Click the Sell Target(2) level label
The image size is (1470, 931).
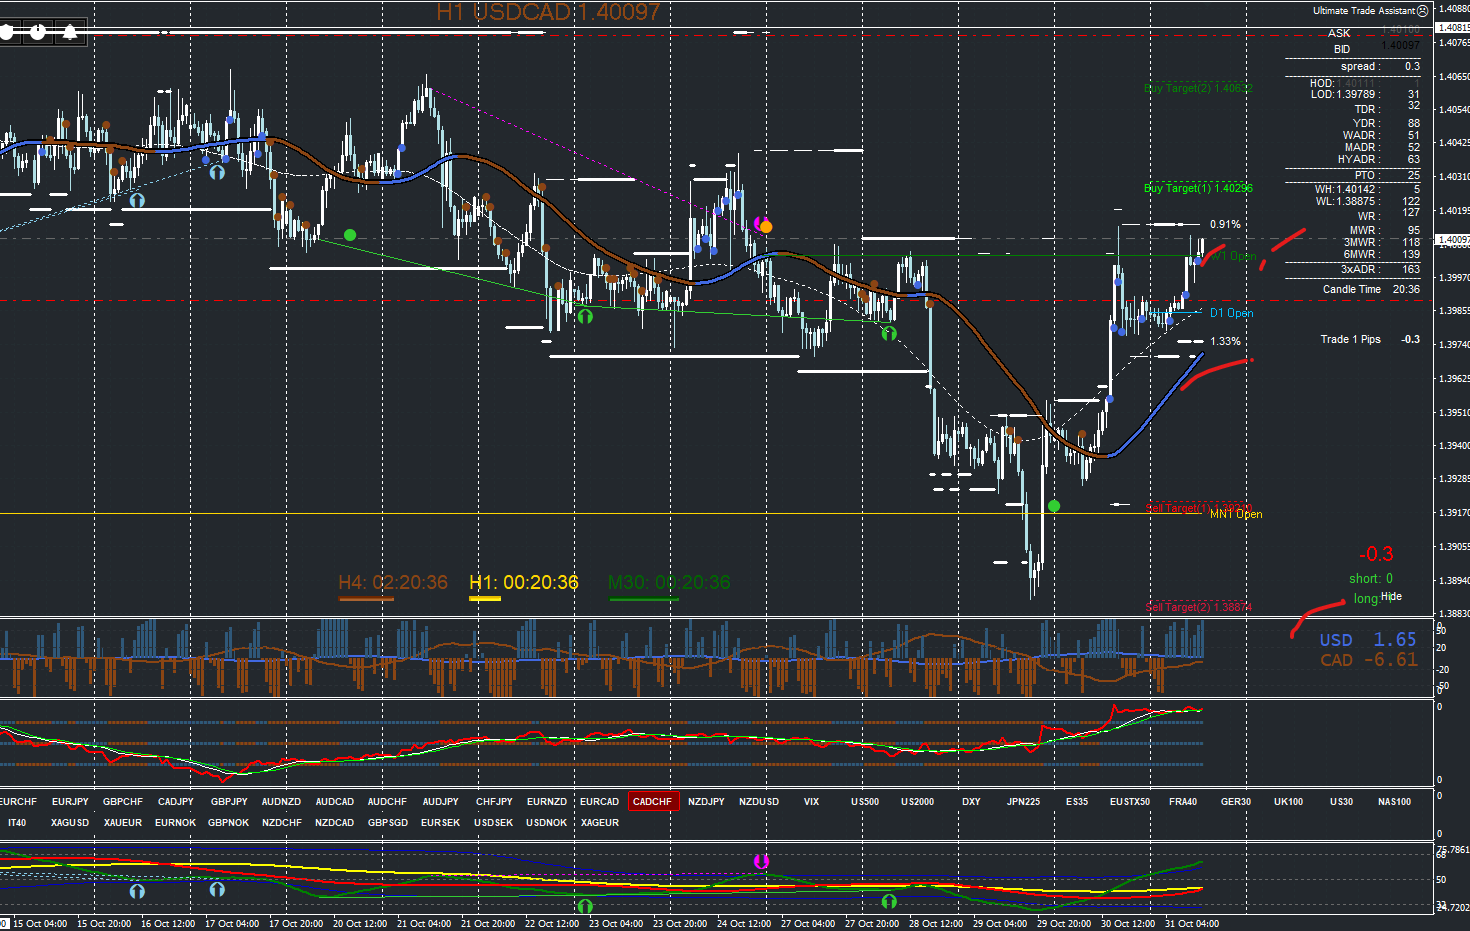(x=1198, y=607)
